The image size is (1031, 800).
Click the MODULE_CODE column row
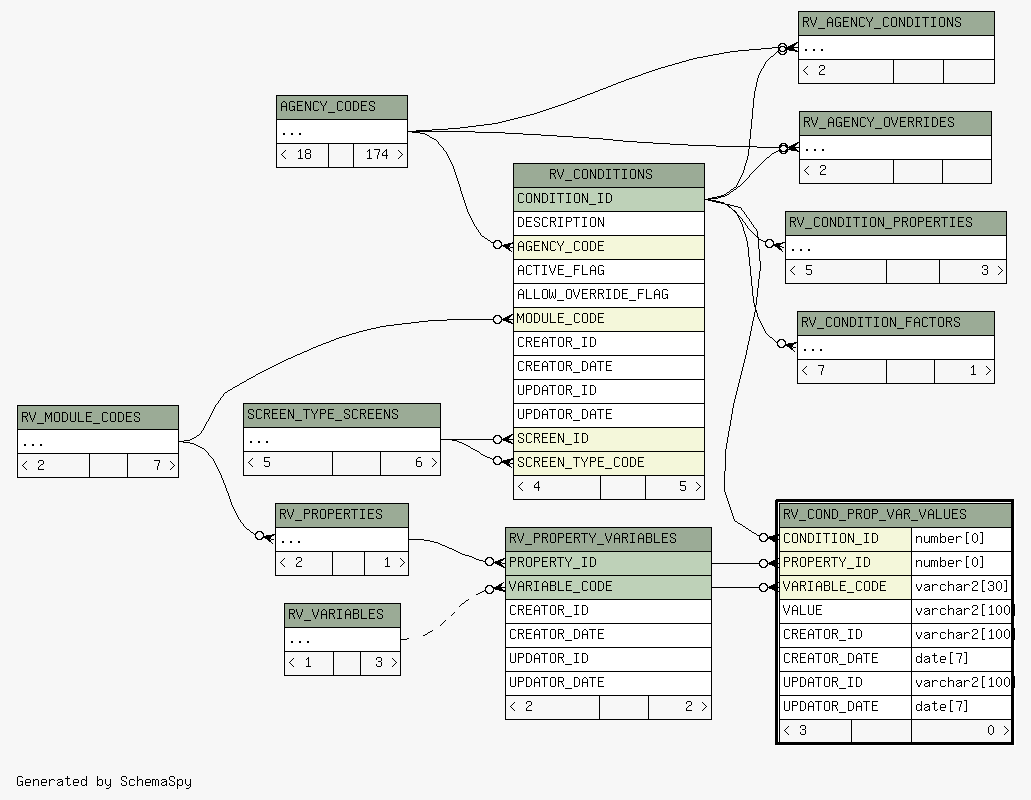pos(609,319)
